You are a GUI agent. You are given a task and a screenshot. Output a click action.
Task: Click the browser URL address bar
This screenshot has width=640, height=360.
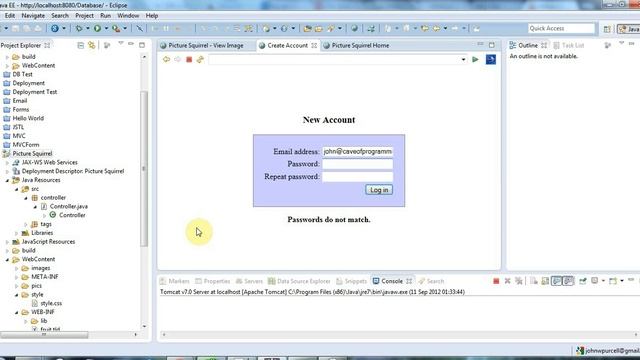tap(334, 60)
